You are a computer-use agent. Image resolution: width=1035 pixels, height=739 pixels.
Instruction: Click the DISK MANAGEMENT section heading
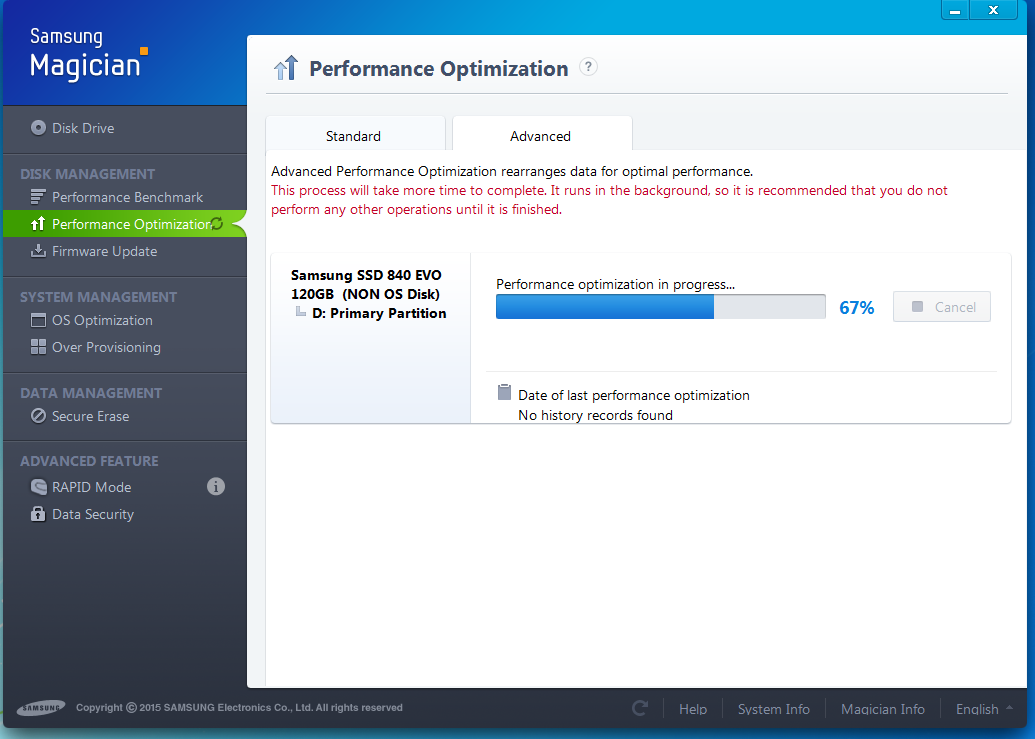[87, 174]
